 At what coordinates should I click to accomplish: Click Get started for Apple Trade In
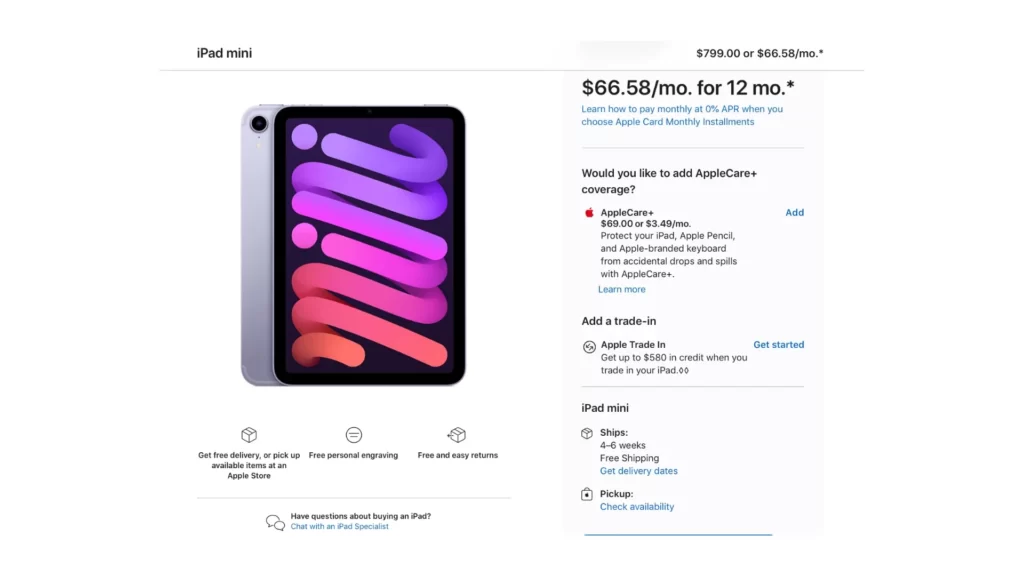(x=778, y=344)
